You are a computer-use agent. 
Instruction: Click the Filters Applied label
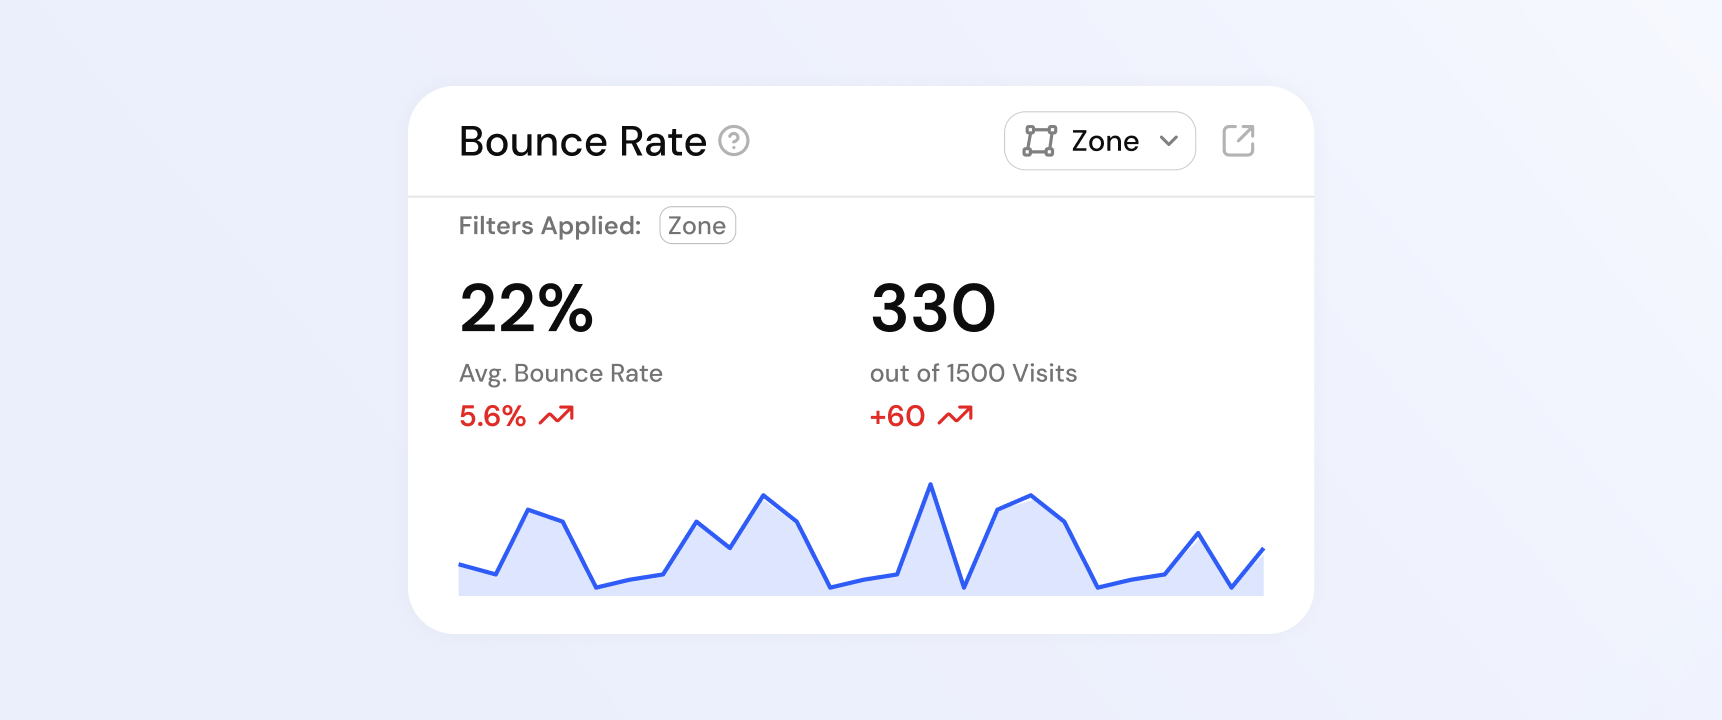point(550,226)
